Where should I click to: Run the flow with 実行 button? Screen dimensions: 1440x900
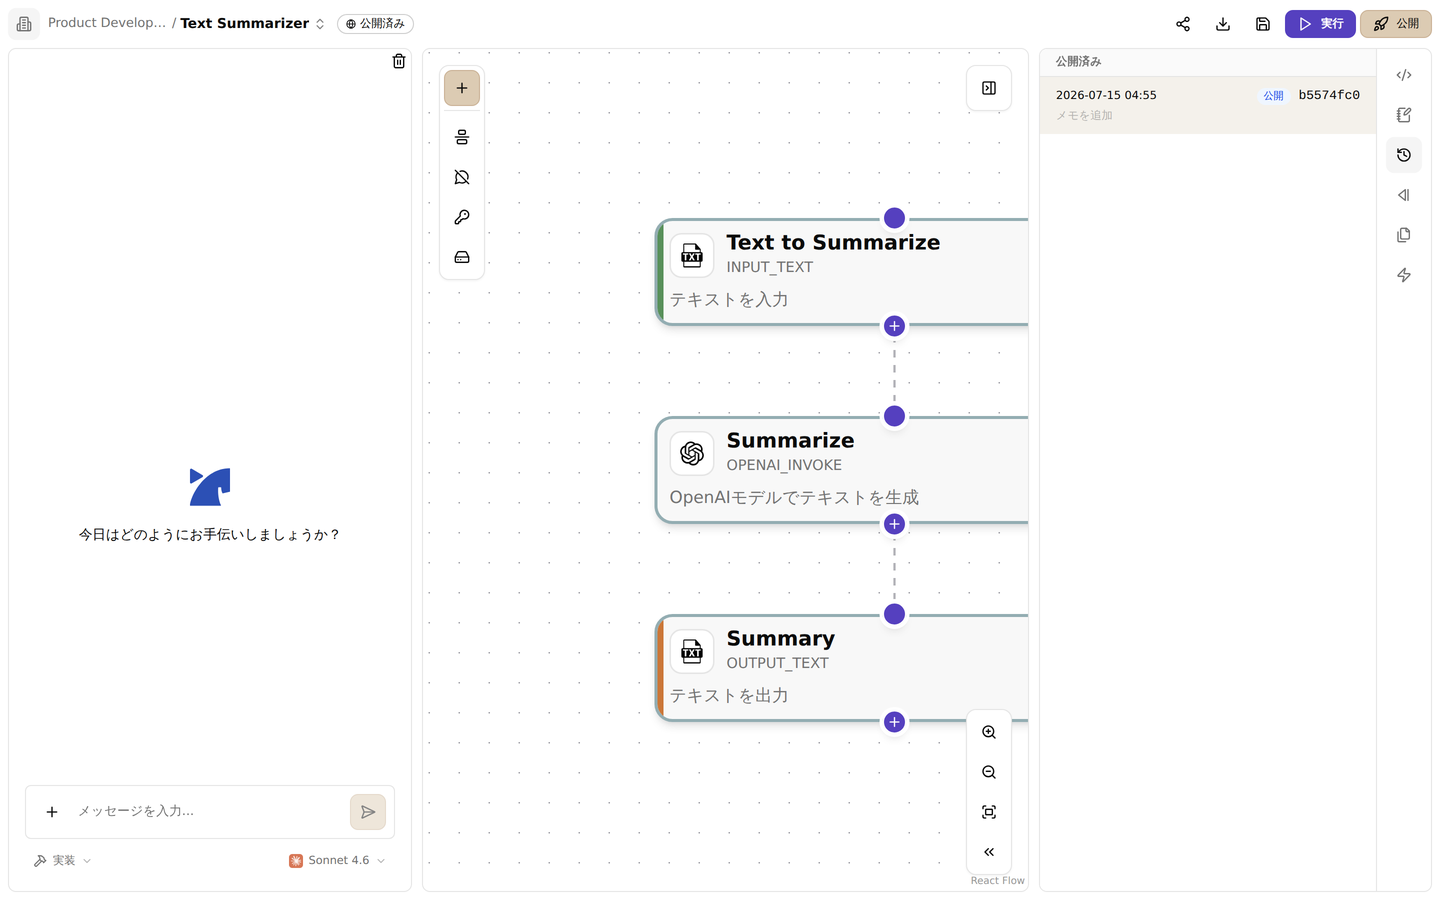(1320, 24)
